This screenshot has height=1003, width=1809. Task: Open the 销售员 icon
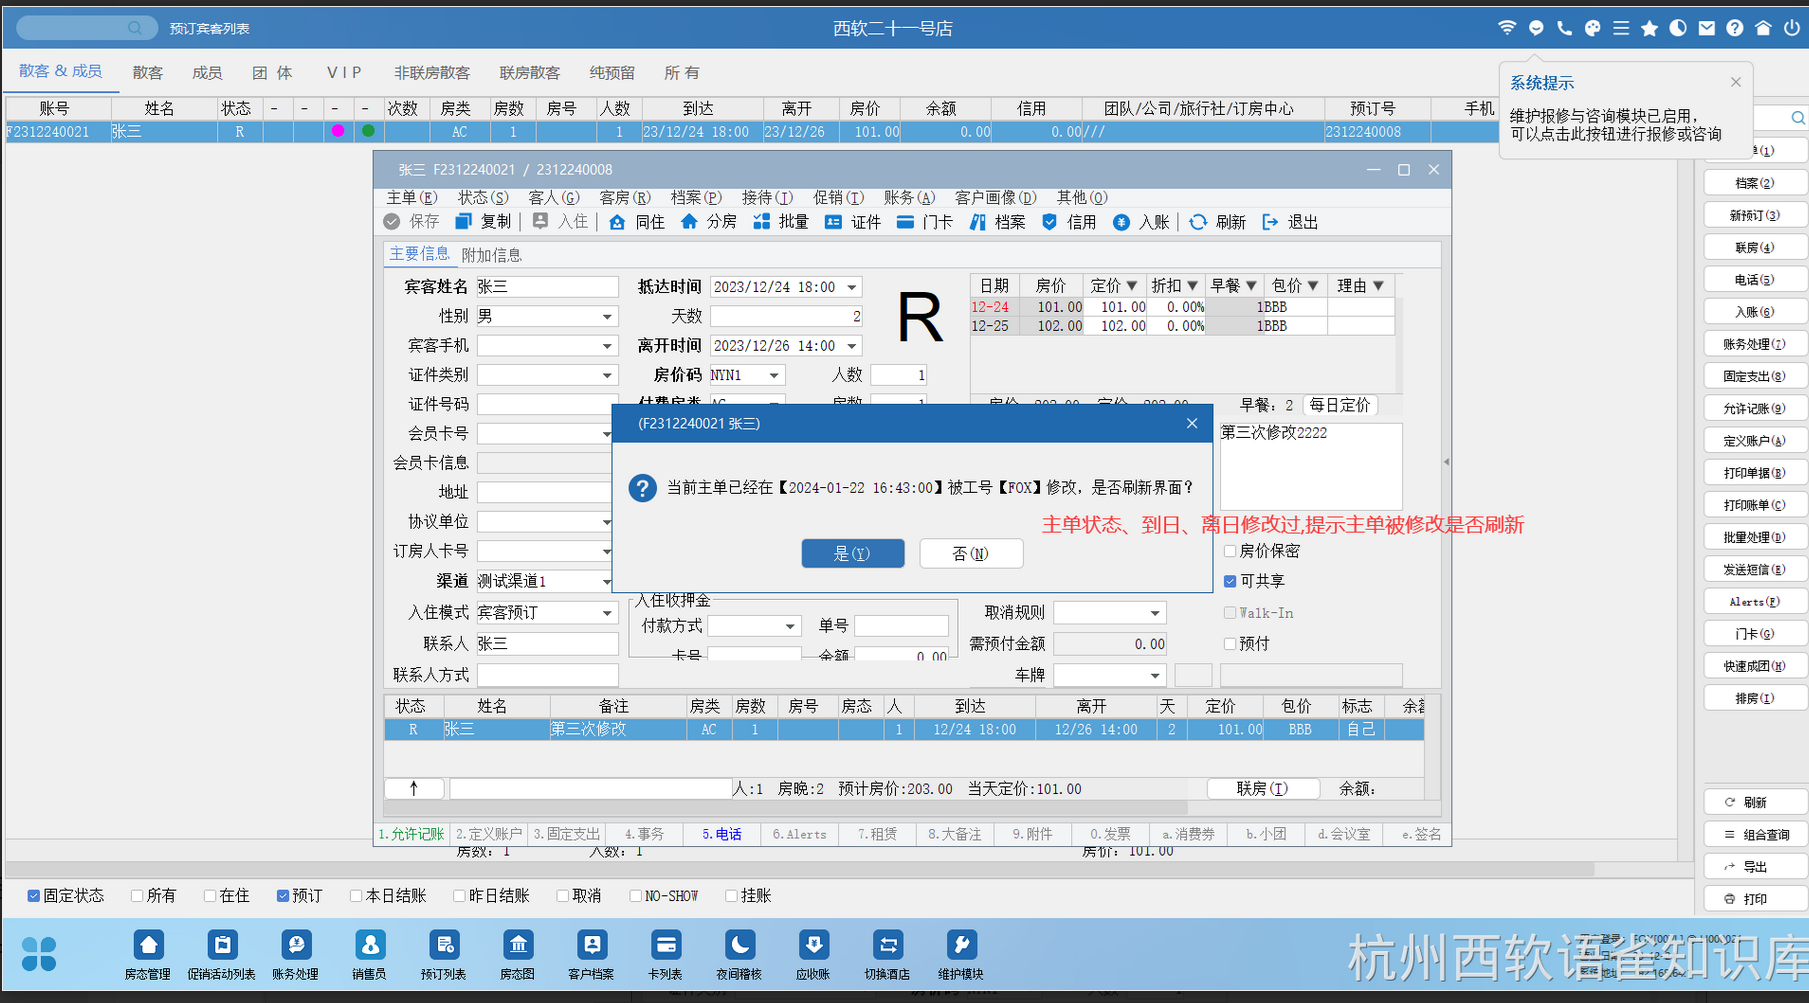369,954
